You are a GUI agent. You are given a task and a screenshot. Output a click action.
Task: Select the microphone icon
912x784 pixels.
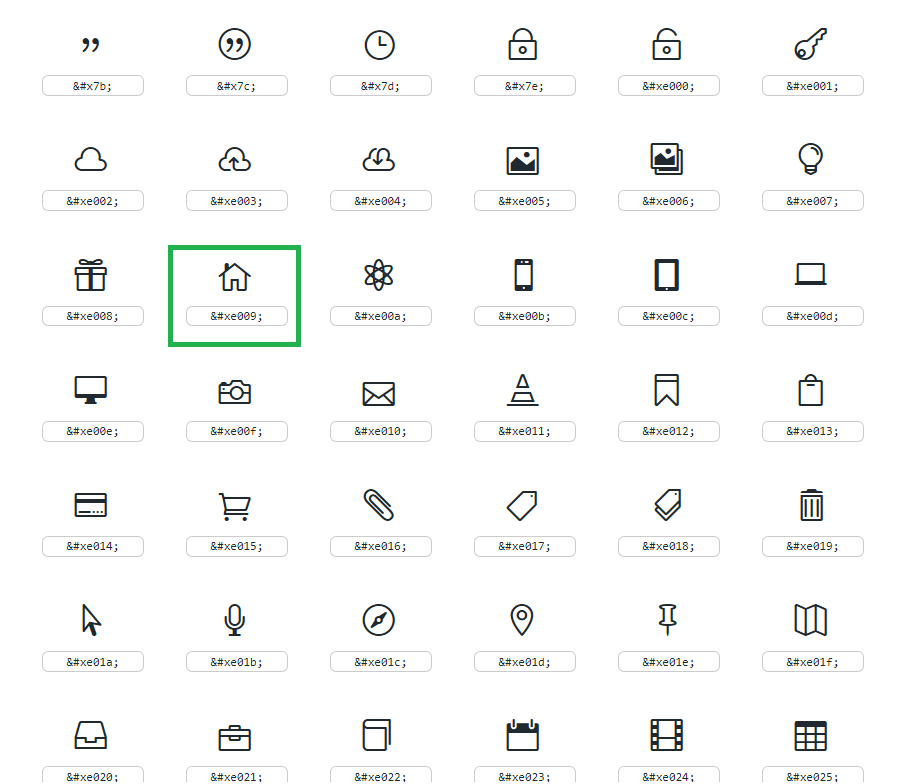point(234,620)
